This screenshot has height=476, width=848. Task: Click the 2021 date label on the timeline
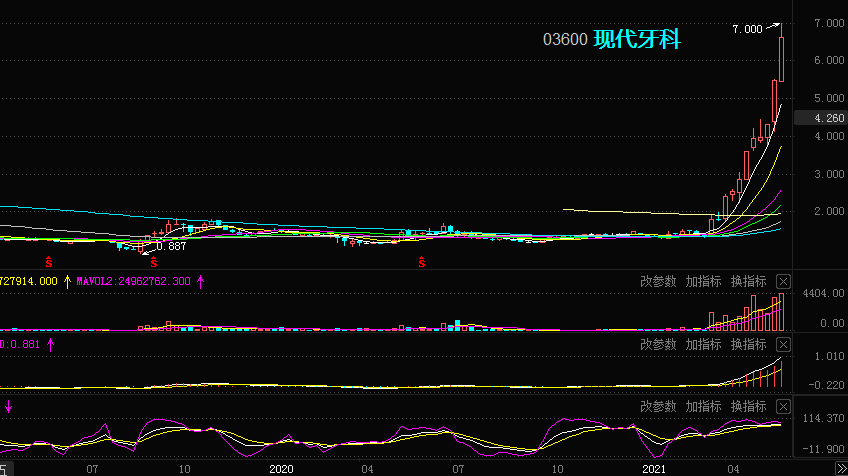point(653,469)
